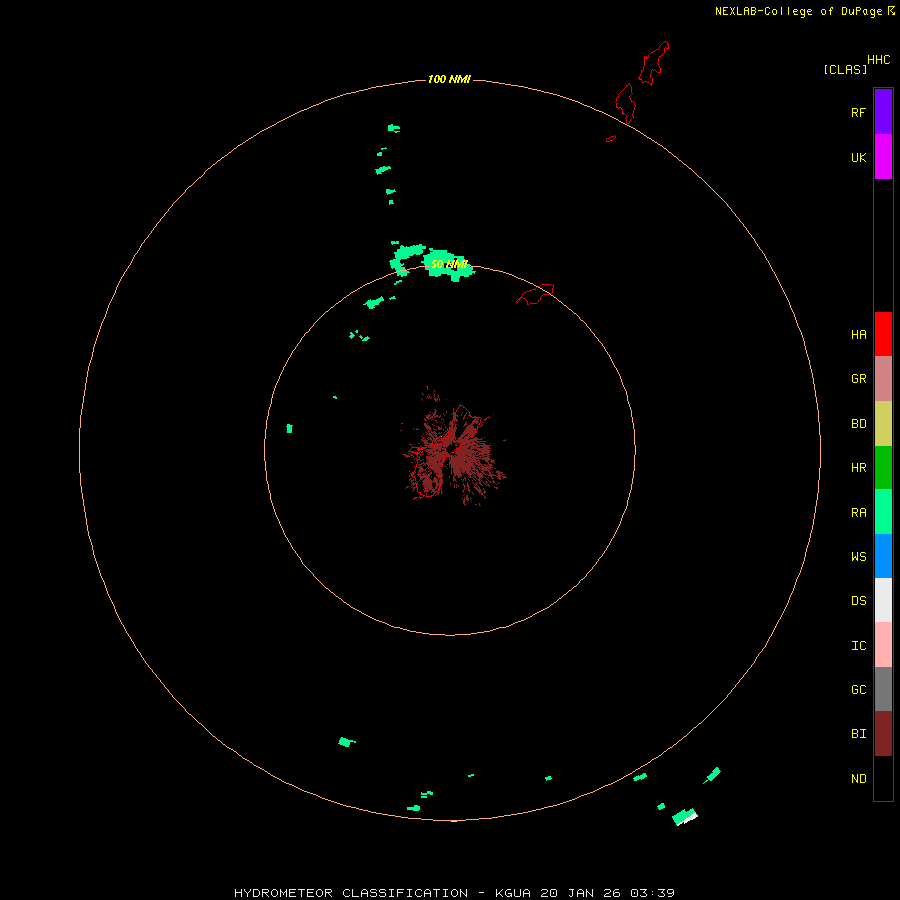Click the IC legend label
Viewport: 900px width, 900px height.
pyautogui.click(x=858, y=646)
